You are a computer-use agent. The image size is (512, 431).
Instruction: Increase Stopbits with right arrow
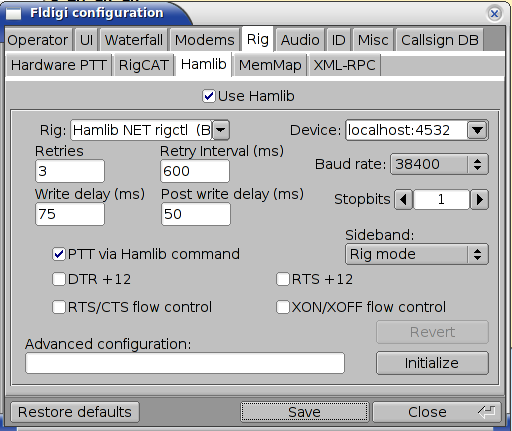coord(479,199)
